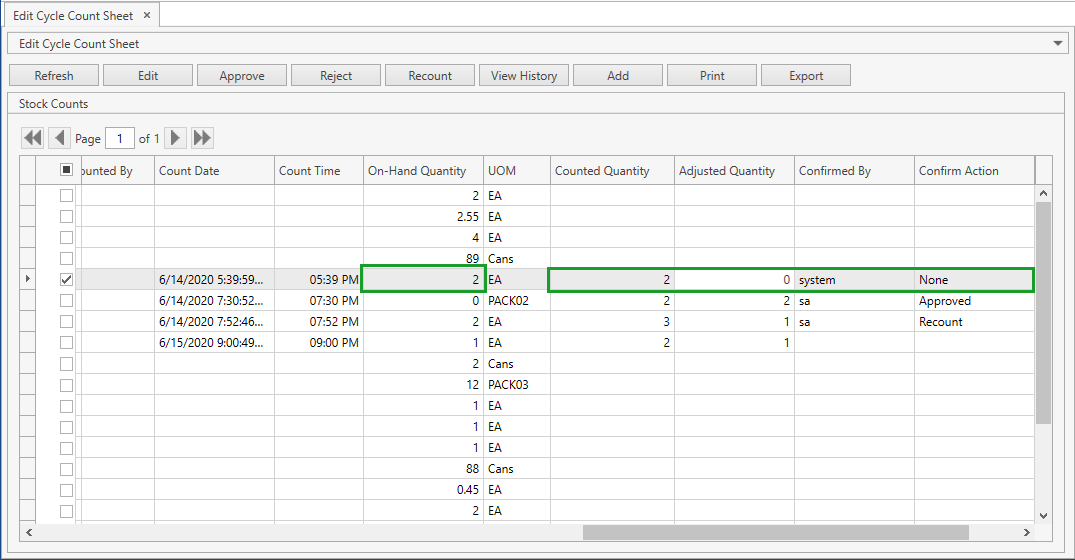Click the horizontal scrollbar thumb

(775, 532)
